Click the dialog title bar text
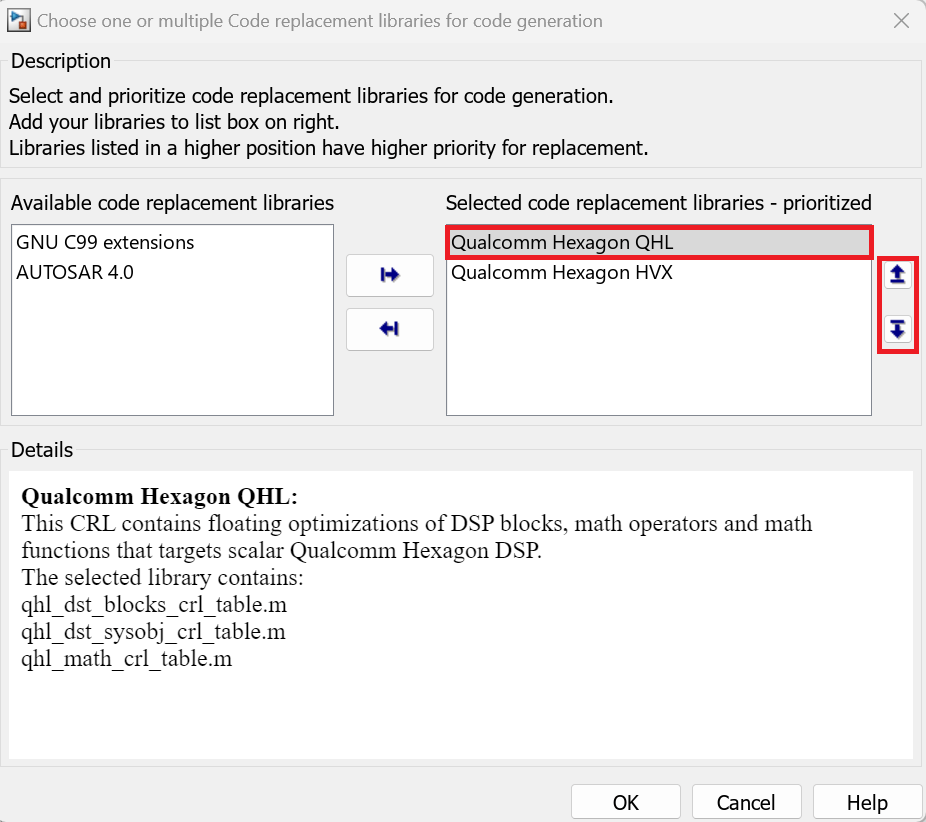The image size is (926, 822). pos(320,20)
